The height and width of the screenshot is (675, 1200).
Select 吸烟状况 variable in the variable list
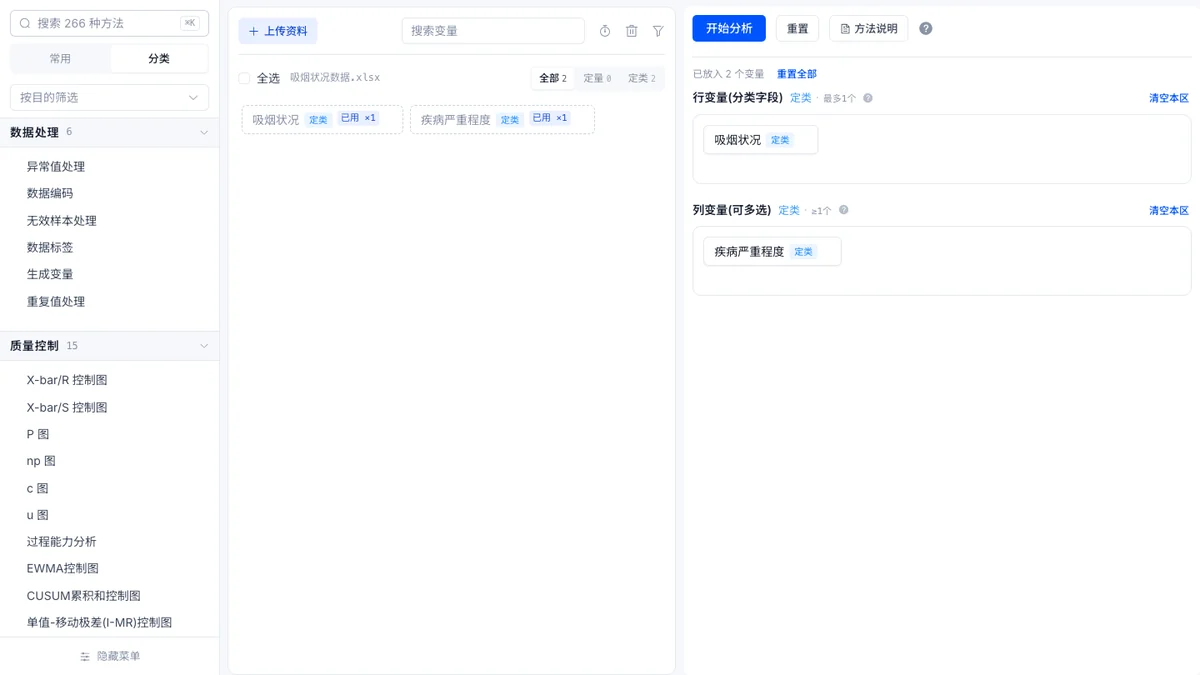coord(322,119)
